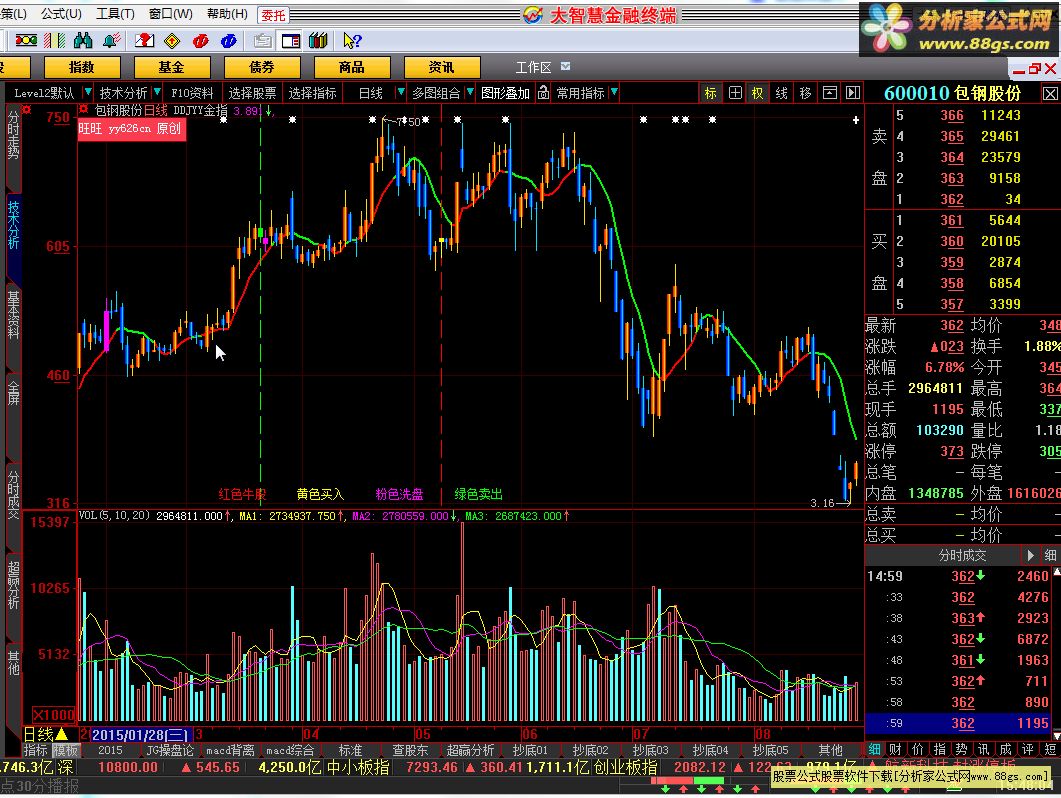
Task: Switch to the 基金 tab
Action: pos(172,67)
